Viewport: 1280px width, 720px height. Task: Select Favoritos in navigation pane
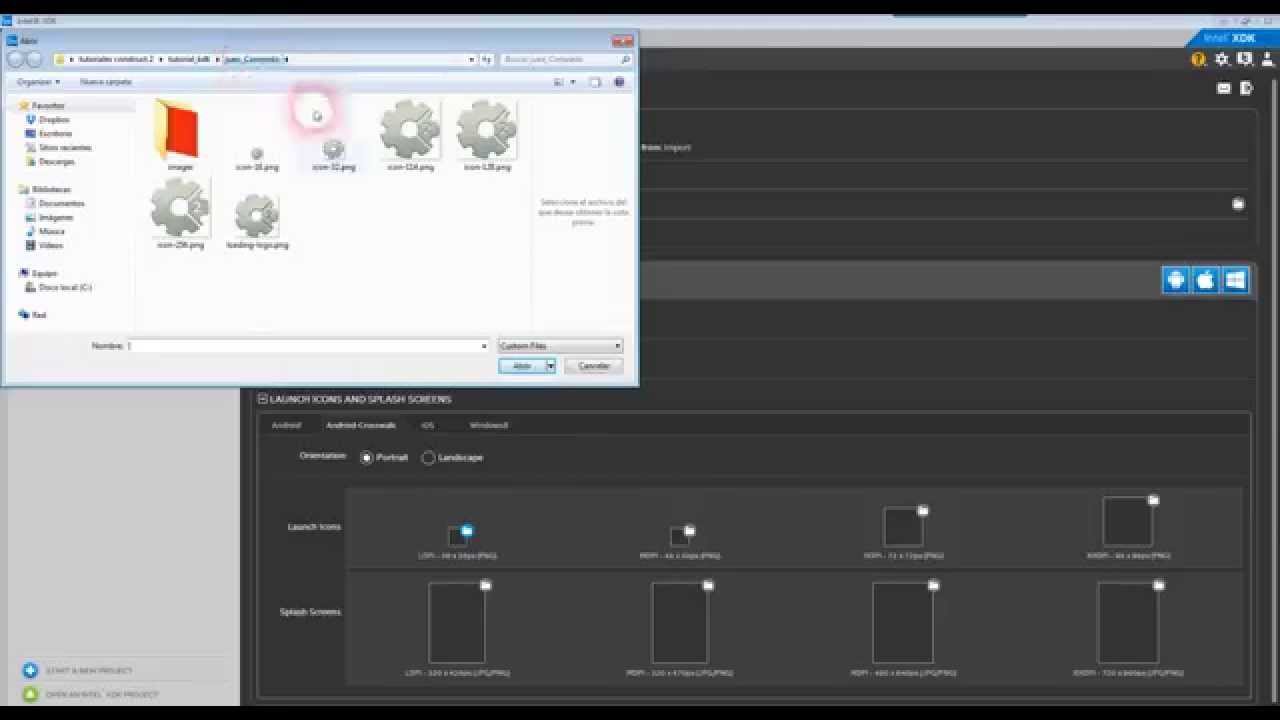(x=47, y=105)
